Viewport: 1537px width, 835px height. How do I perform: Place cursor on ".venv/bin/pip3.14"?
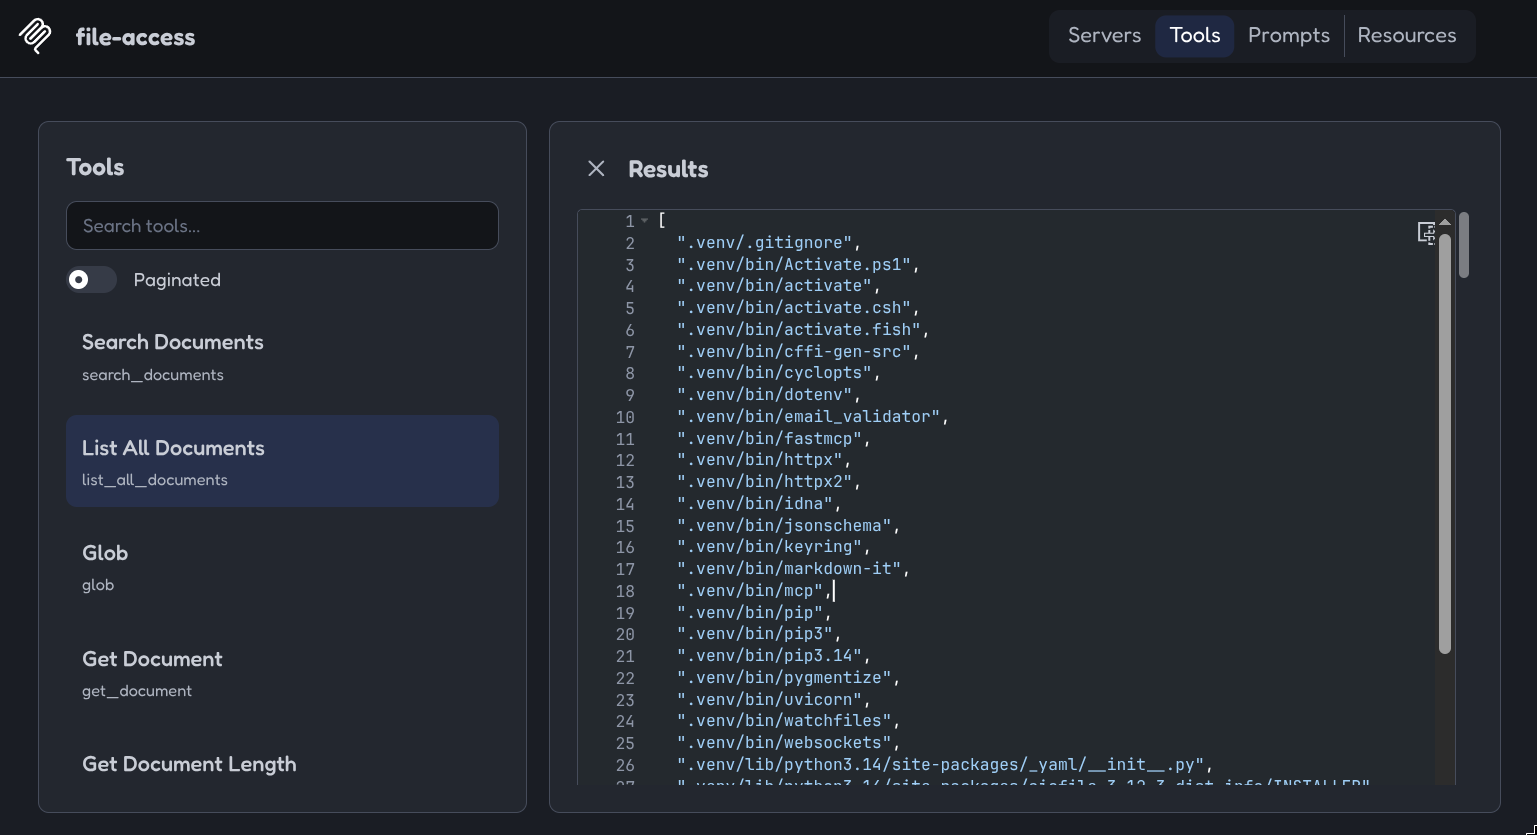pyautogui.click(x=774, y=656)
